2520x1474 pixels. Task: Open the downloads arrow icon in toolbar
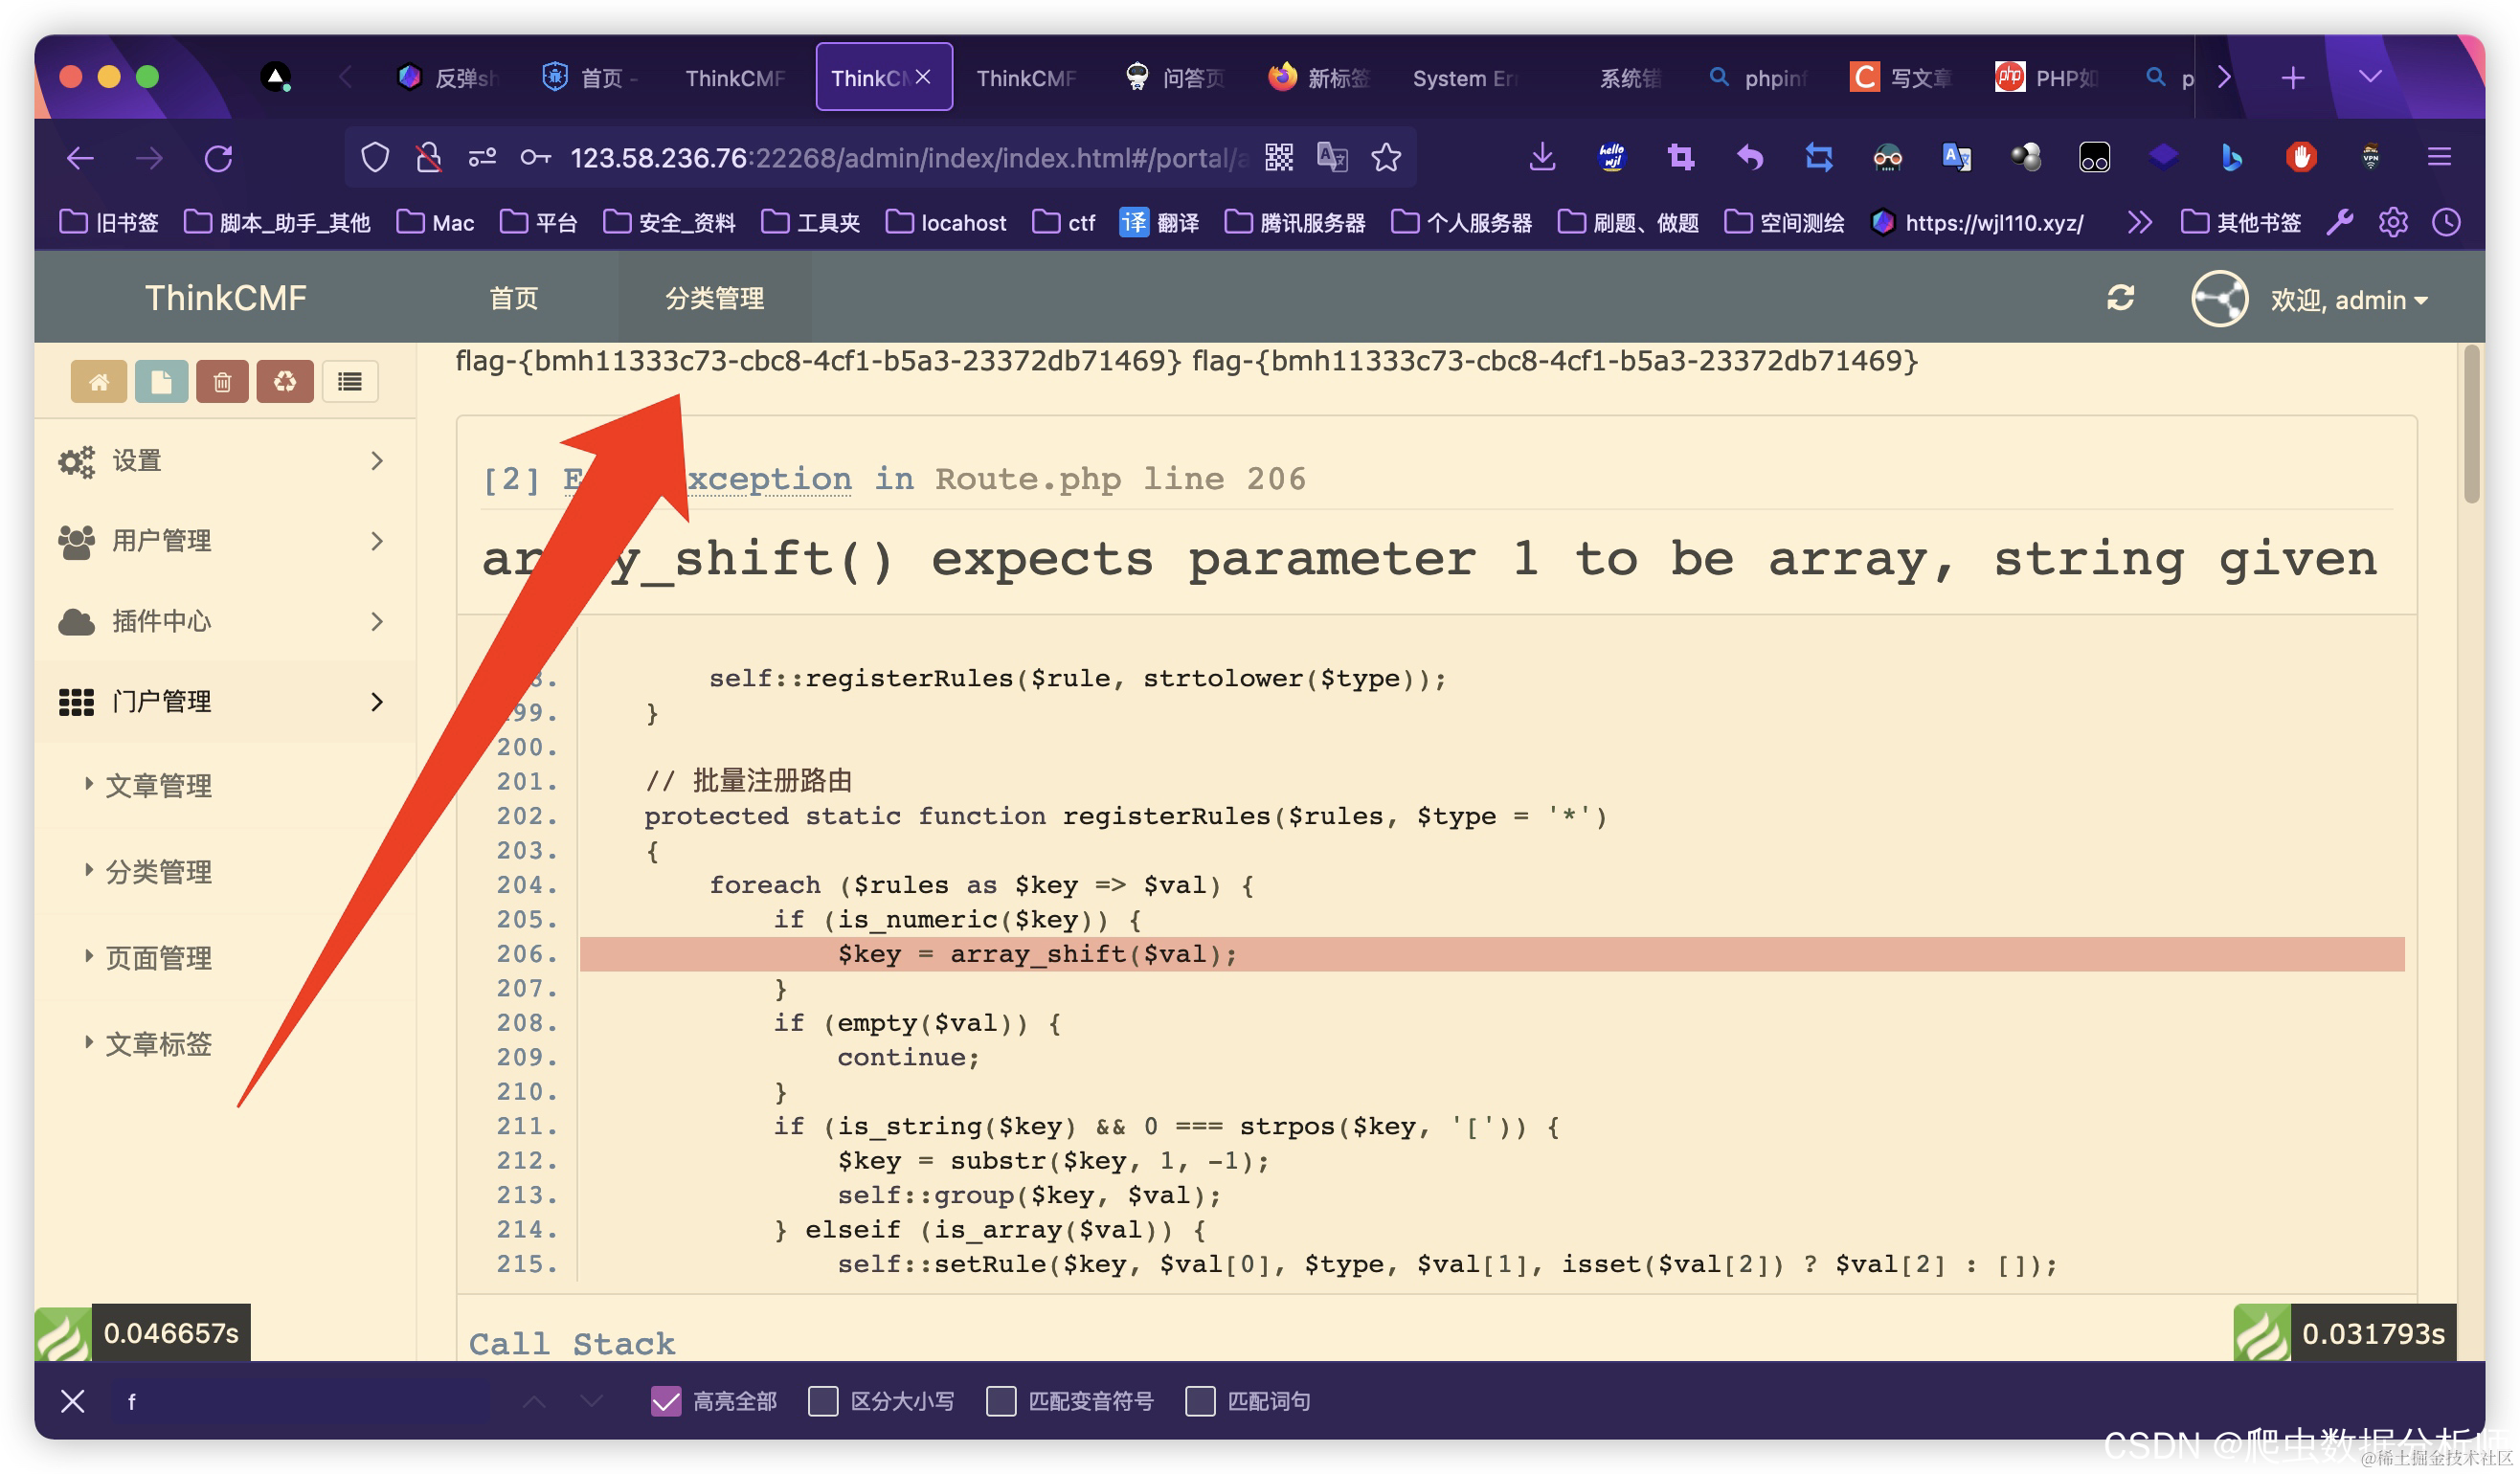point(1542,158)
